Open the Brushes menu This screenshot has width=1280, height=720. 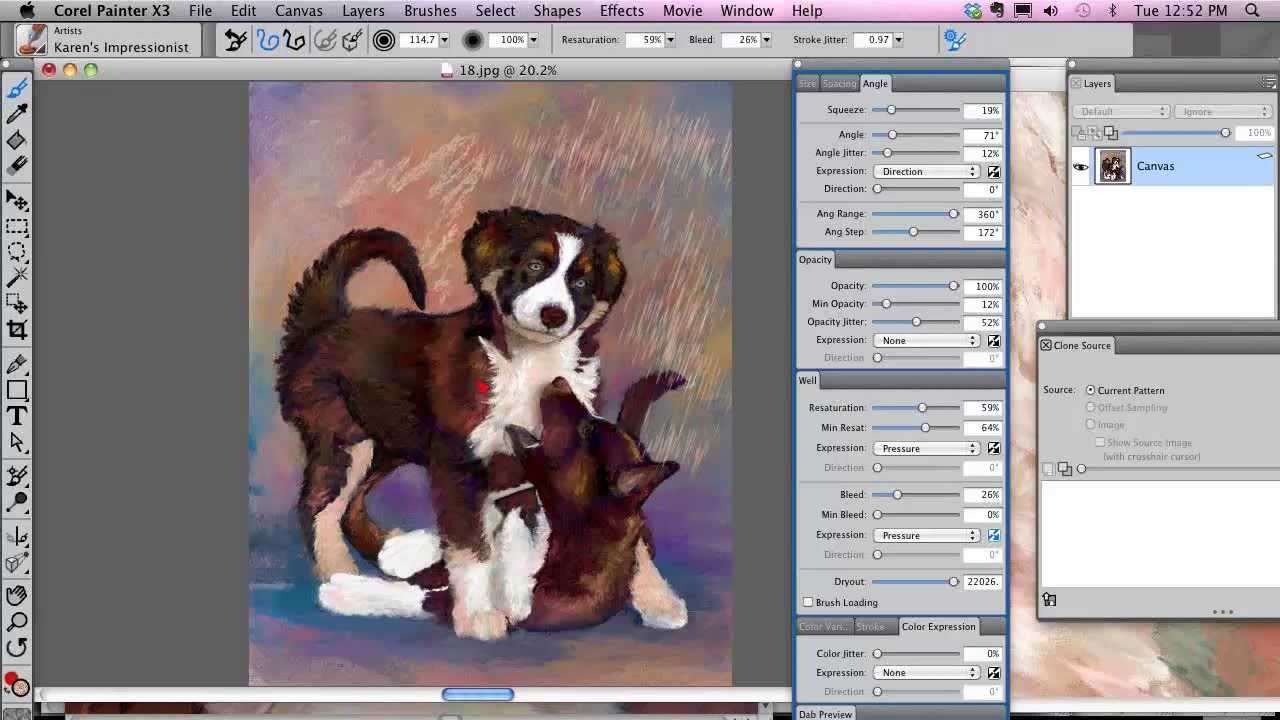(x=430, y=11)
